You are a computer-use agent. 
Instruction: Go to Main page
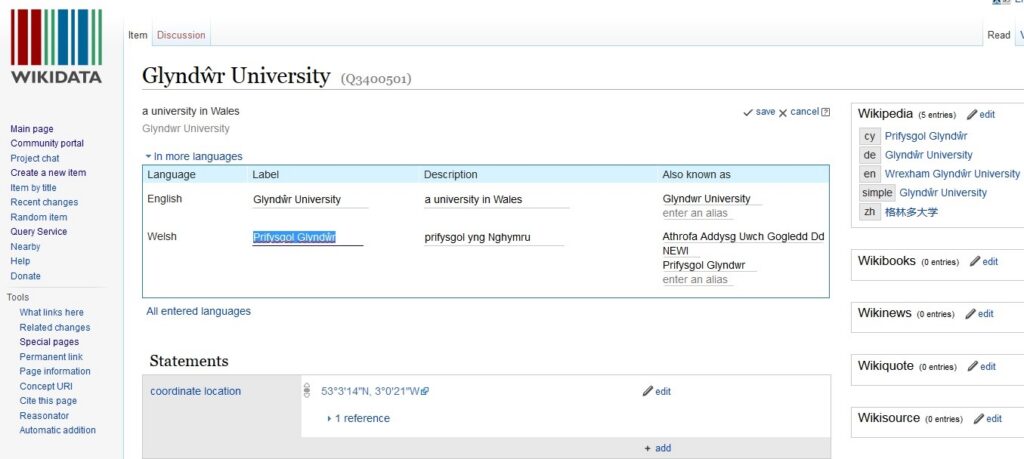(32, 129)
